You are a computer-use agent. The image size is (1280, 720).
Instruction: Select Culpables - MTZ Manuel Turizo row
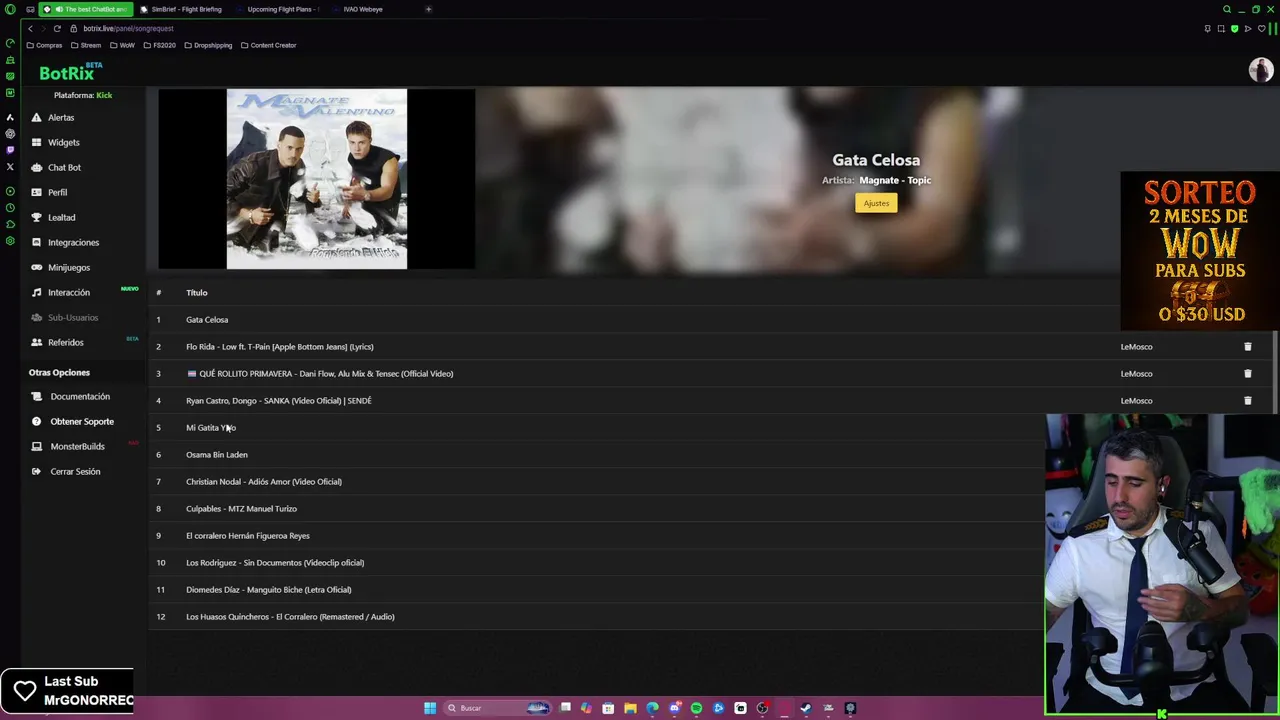596,509
